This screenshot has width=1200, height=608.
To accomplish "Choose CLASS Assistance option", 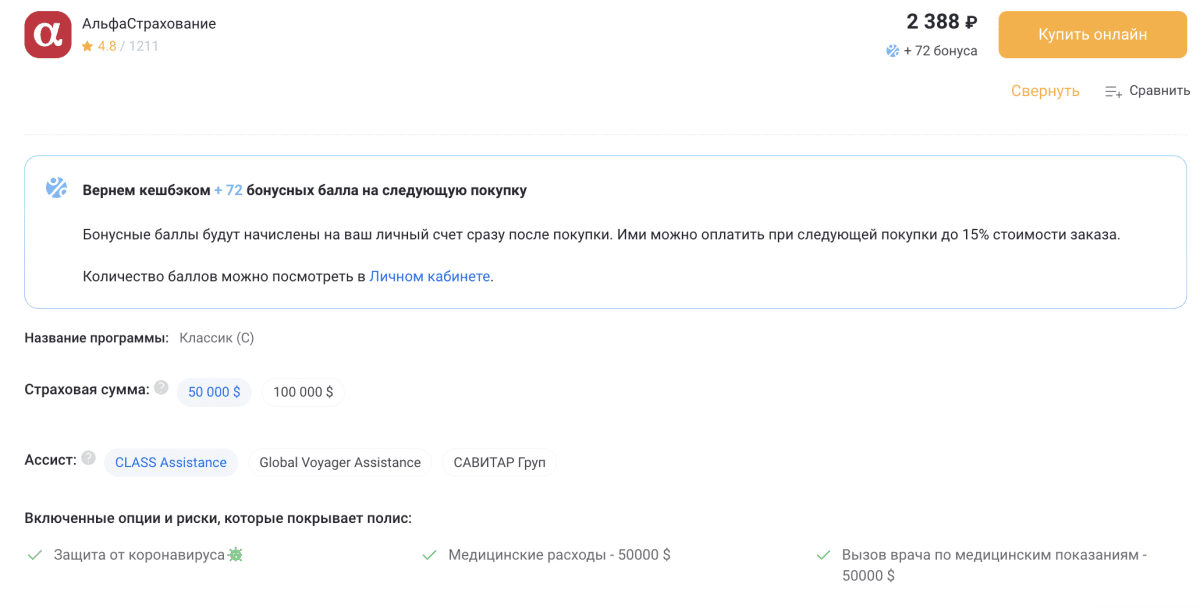I will pos(171,462).
